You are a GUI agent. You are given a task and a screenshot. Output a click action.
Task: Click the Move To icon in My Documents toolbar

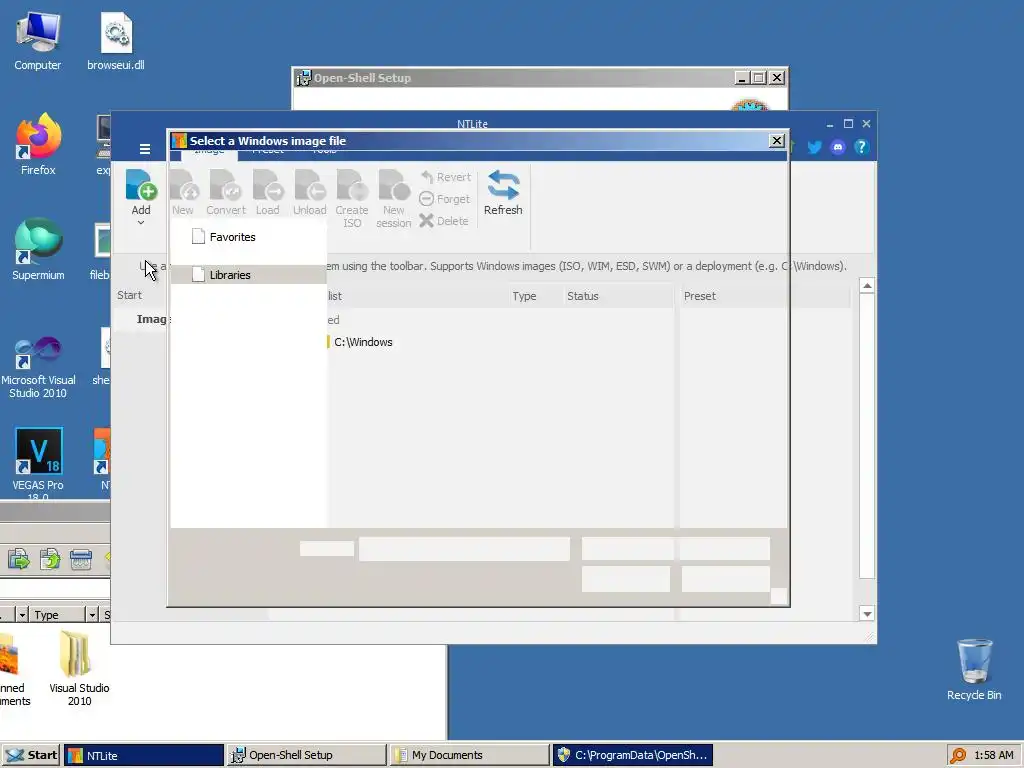coord(19,559)
